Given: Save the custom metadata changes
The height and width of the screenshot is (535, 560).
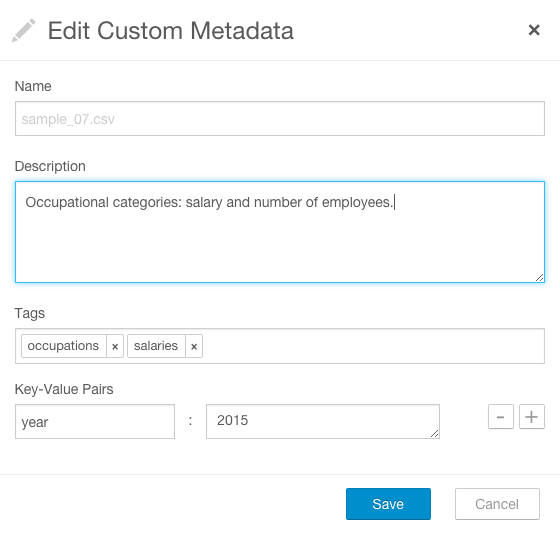Looking at the screenshot, I should (x=388, y=504).
